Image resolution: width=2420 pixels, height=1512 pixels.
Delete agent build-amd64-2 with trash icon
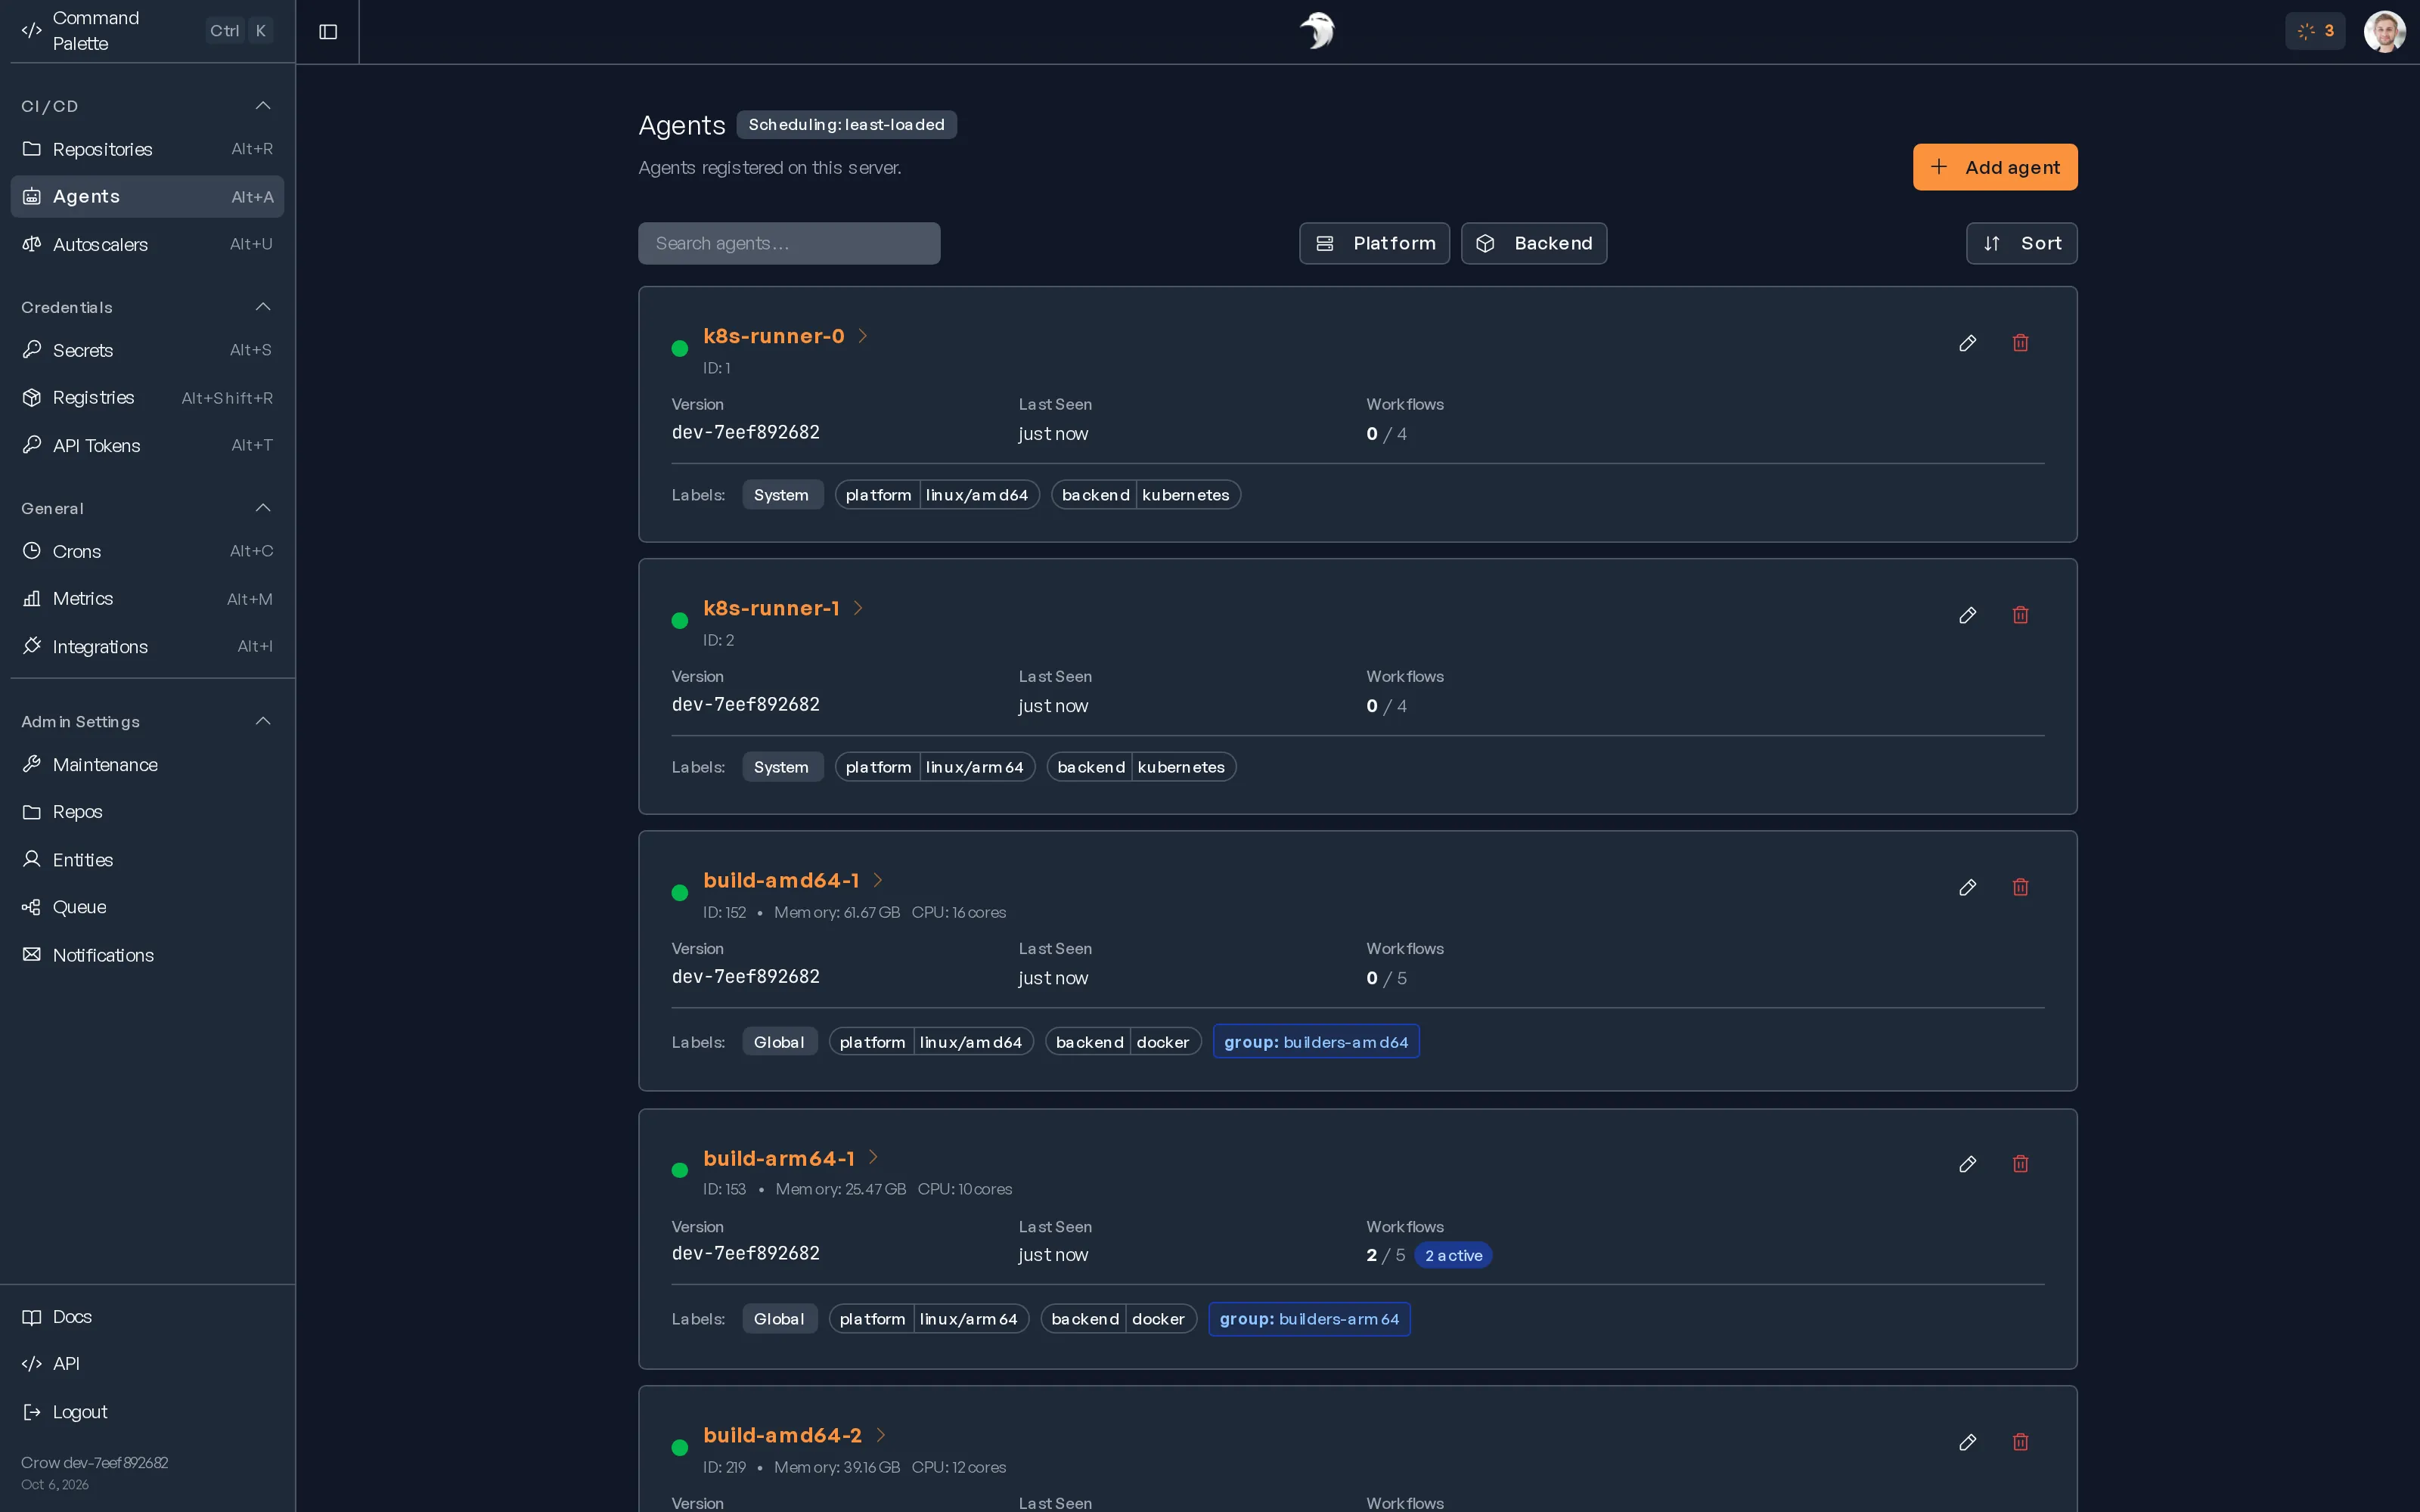tap(2020, 1442)
